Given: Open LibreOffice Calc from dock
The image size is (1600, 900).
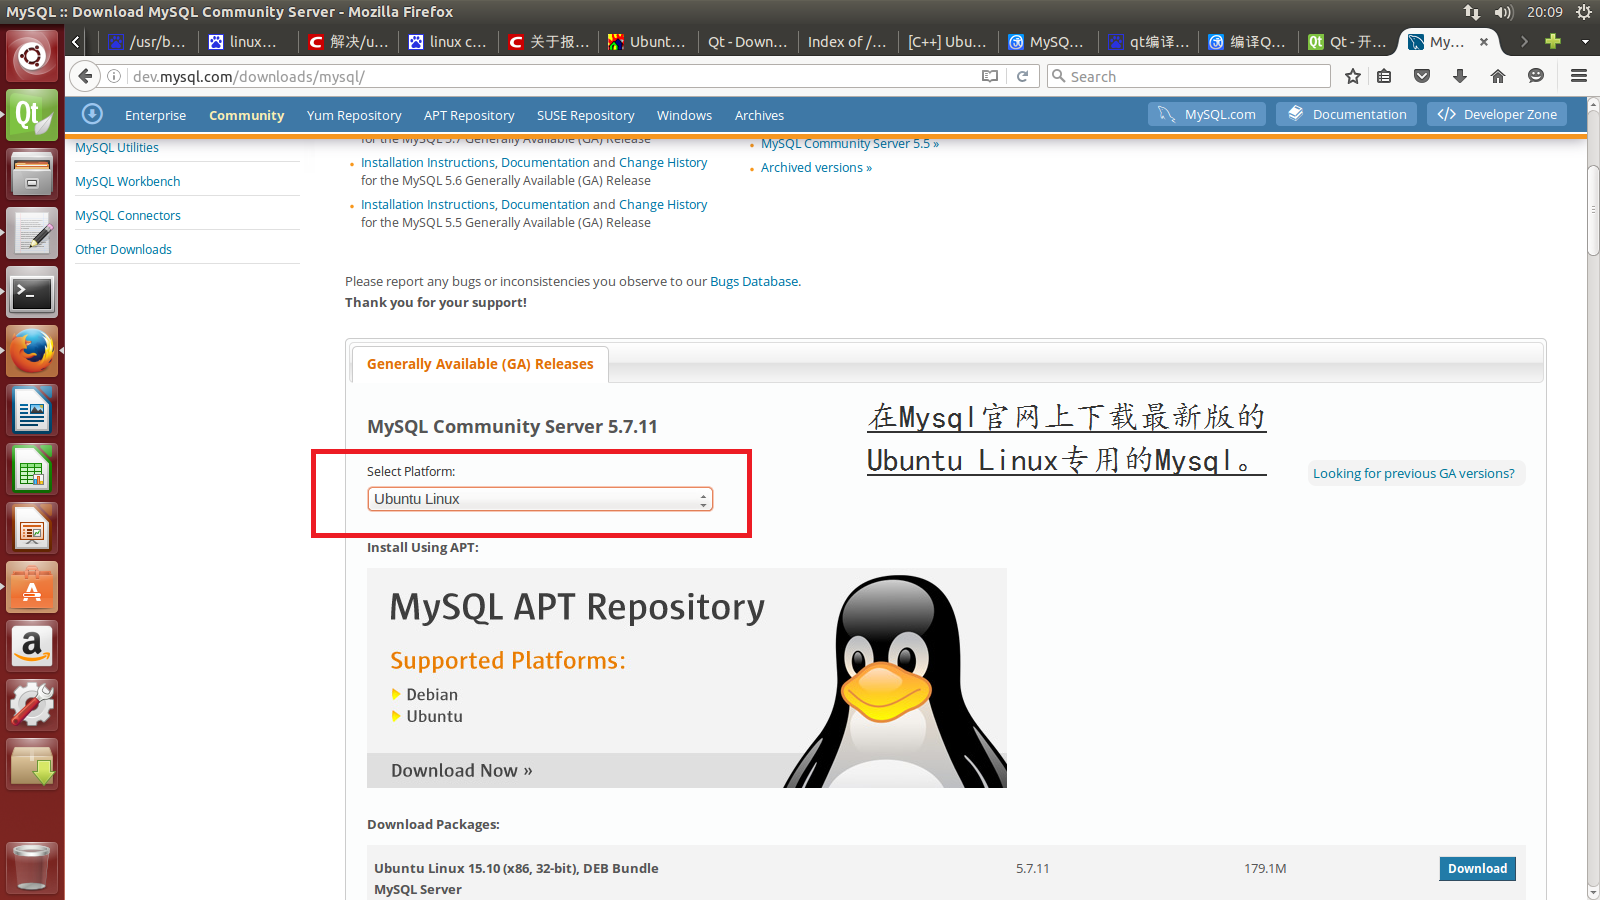Looking at the screenshot, I should pyautogui.click(x=32, y=470).
